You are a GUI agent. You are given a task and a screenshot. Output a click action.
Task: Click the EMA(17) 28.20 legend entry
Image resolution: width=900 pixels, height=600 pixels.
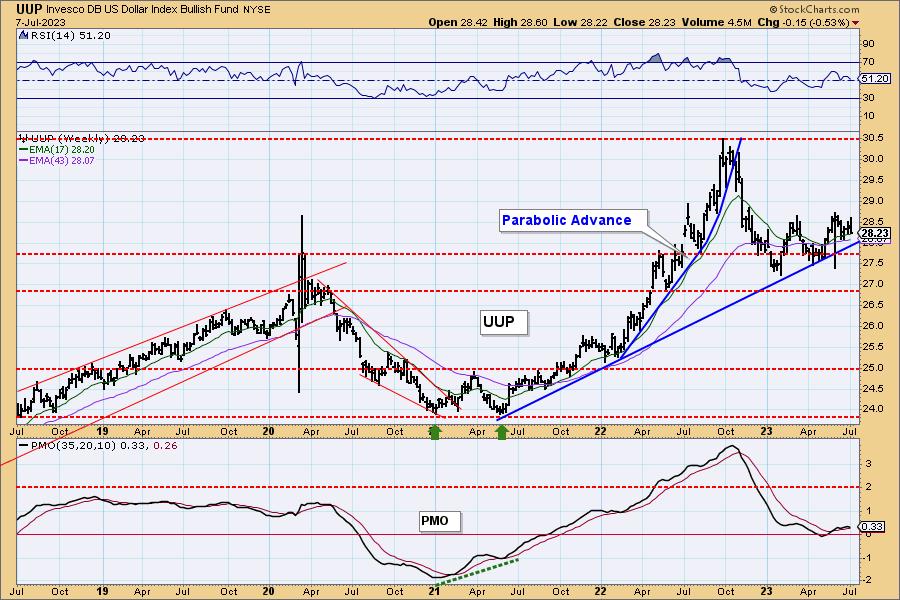coord(57,149)
